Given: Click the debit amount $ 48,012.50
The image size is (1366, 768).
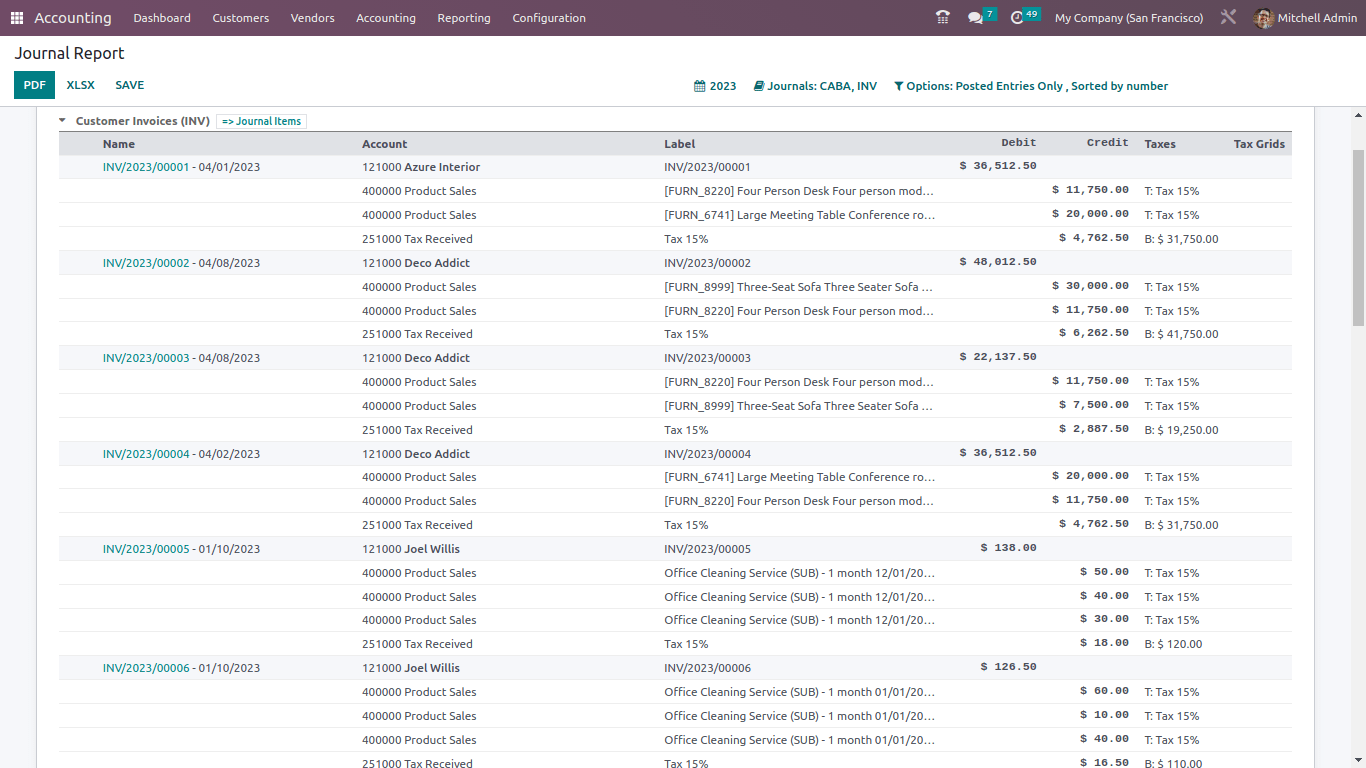Looking at the screenshot, I should click(998, 262).
